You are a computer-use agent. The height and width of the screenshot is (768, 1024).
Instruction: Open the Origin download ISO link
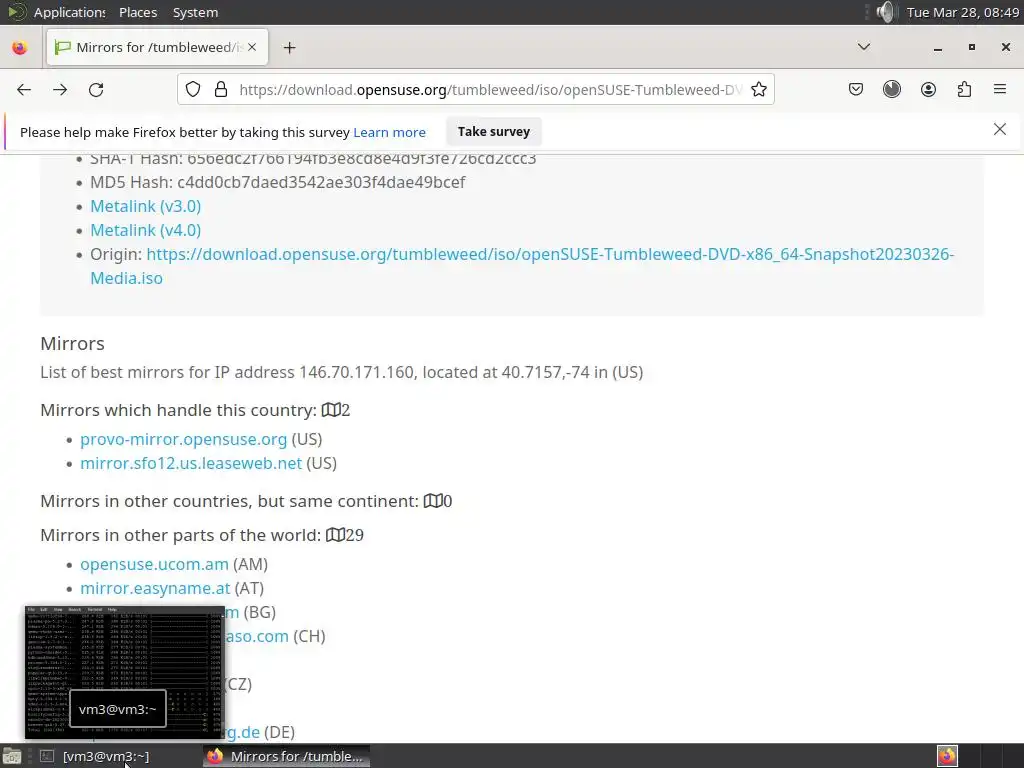(522, 266)
